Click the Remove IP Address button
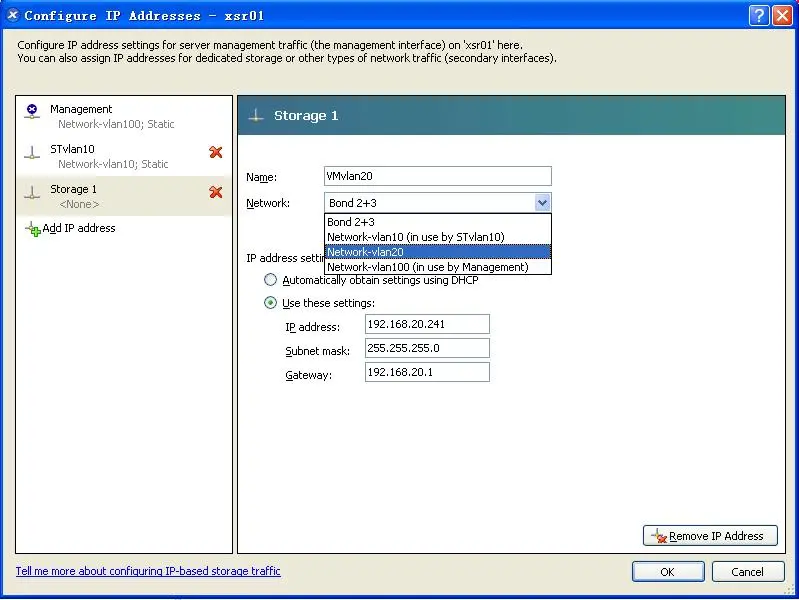Viewport: 799px width, 600px height. (710, 536)
